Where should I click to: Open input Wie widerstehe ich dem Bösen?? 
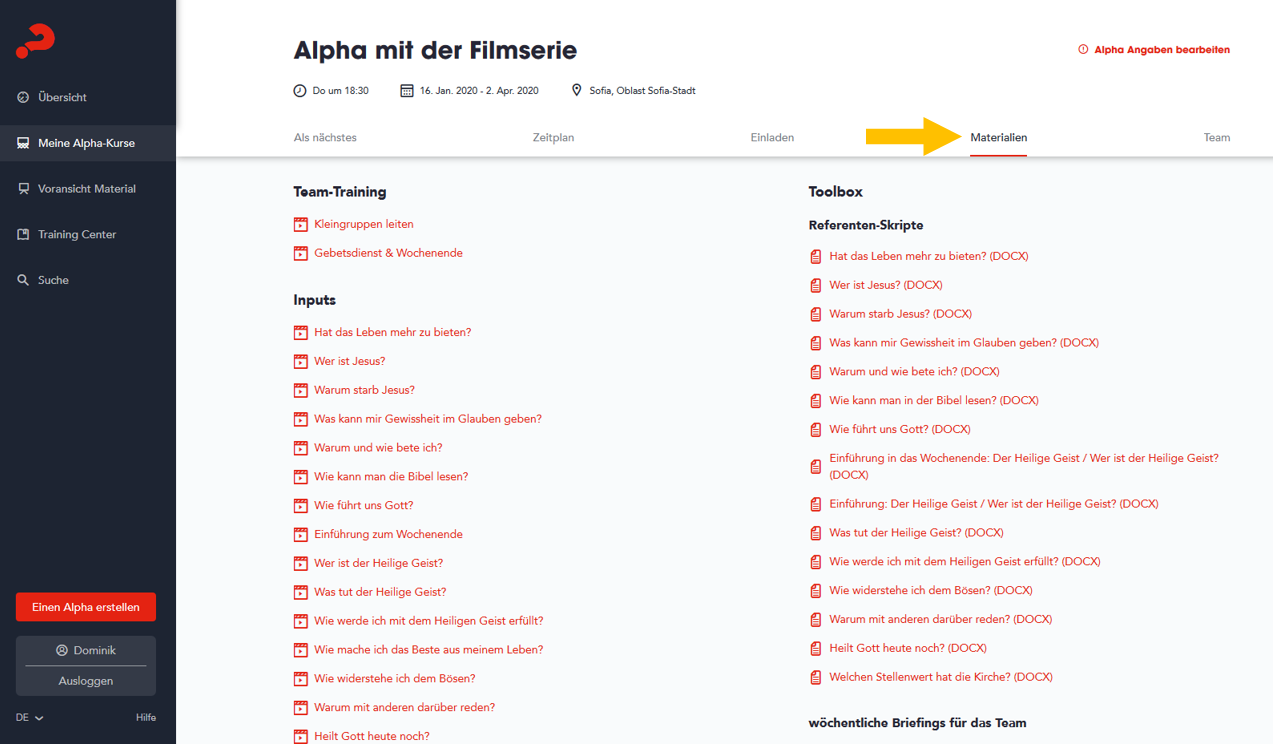click(x=395, y=679)
